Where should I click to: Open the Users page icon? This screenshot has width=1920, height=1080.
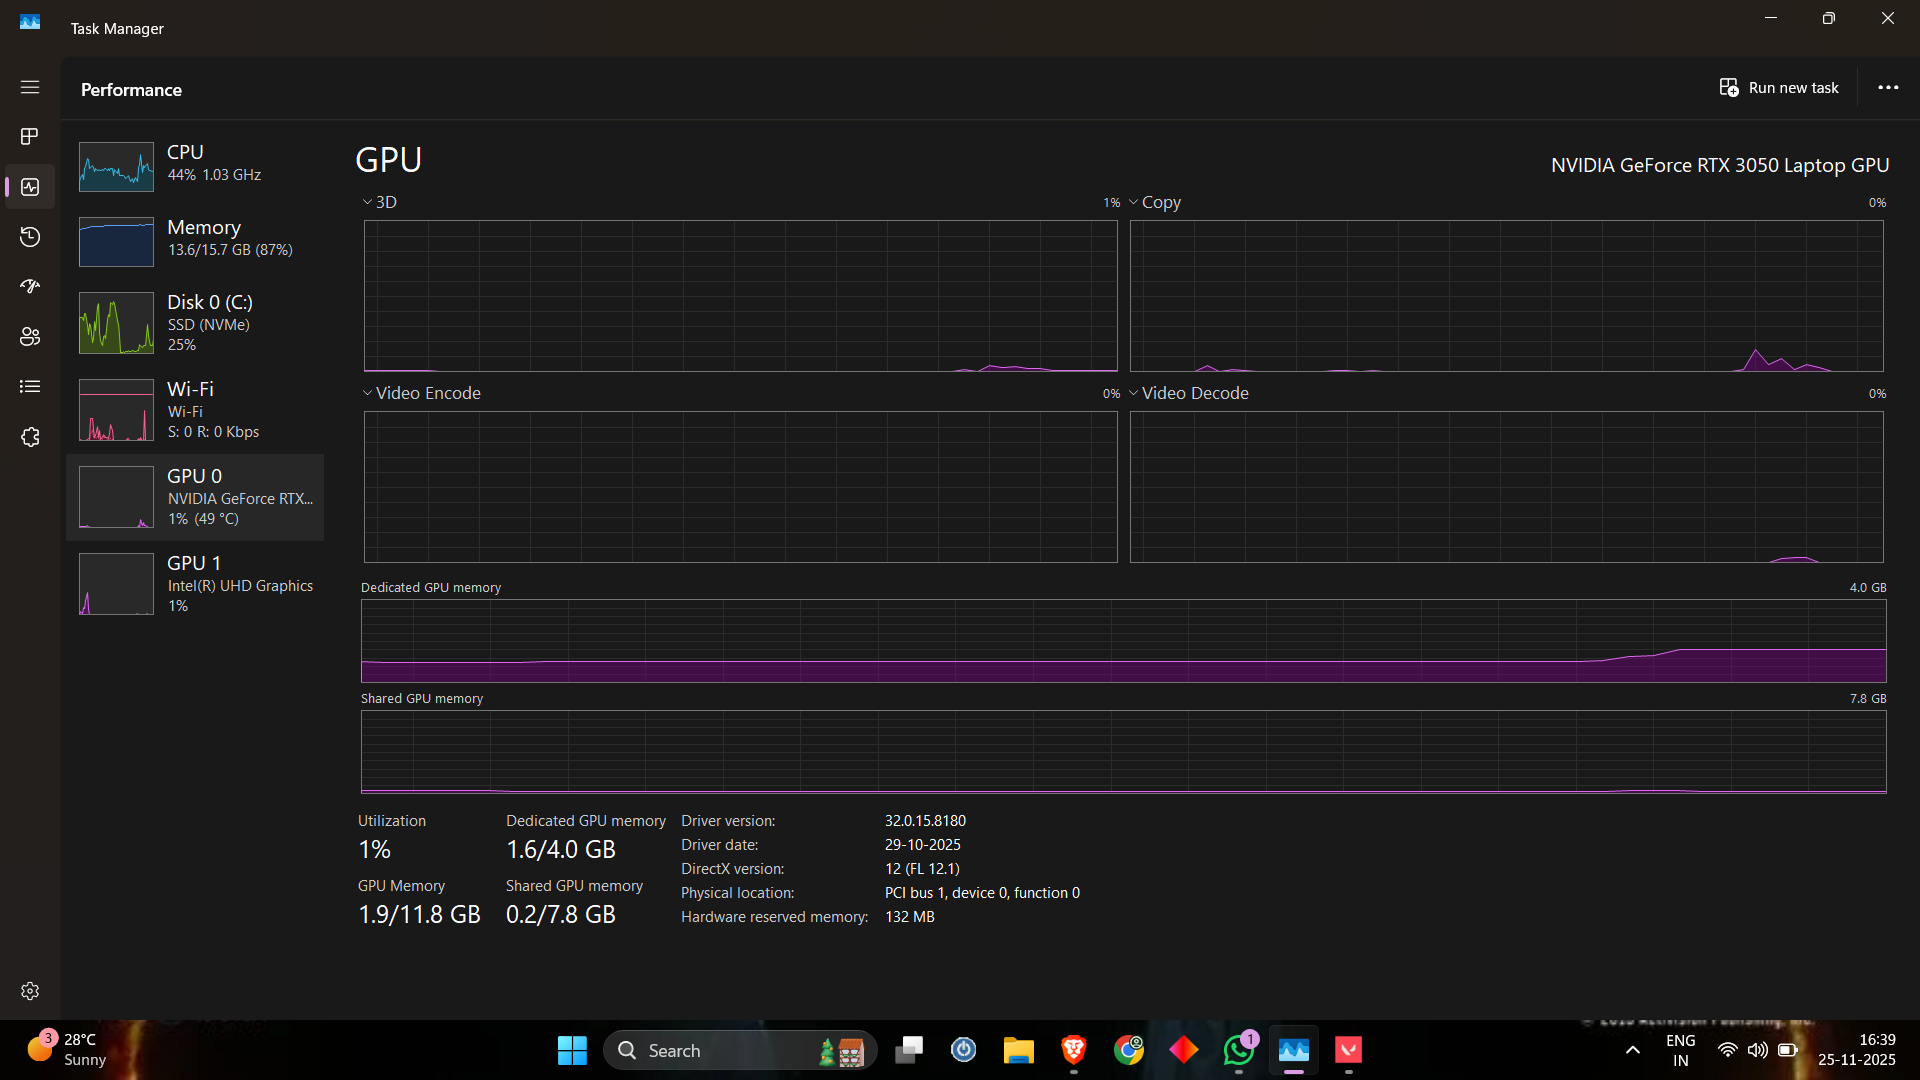point(30,337)
